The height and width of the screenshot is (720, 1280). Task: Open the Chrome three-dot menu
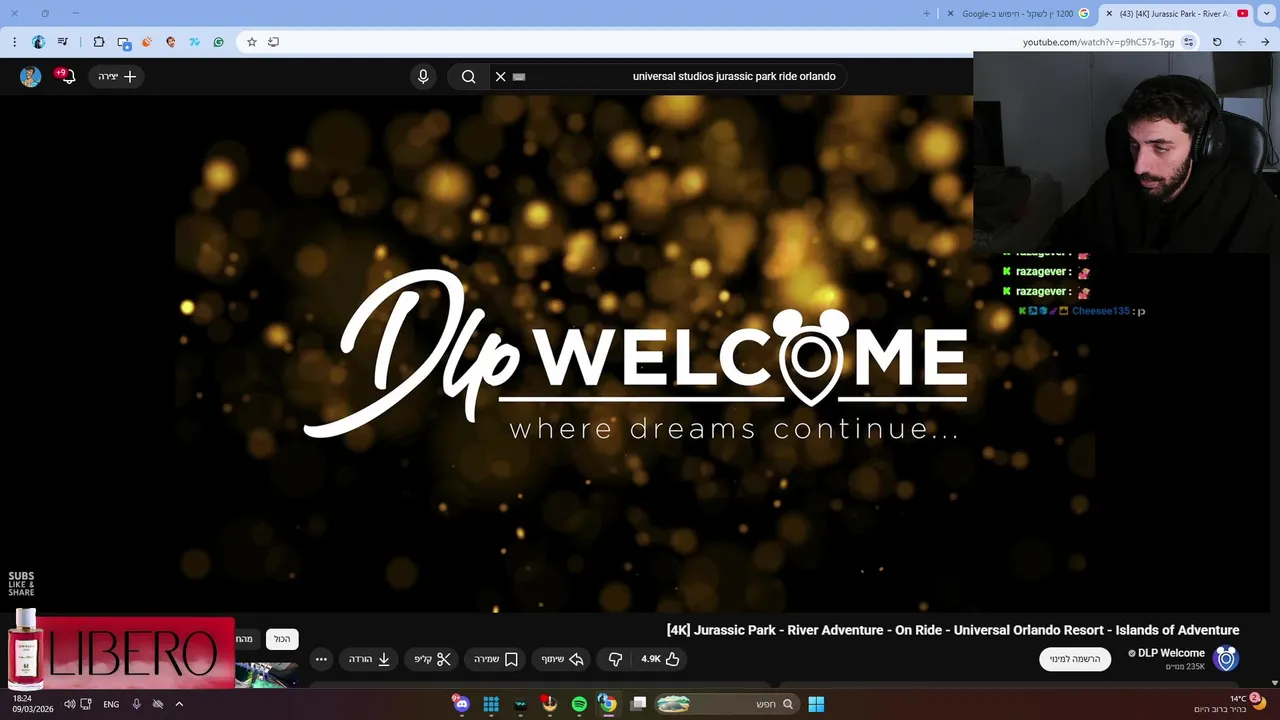coord(14,42)
